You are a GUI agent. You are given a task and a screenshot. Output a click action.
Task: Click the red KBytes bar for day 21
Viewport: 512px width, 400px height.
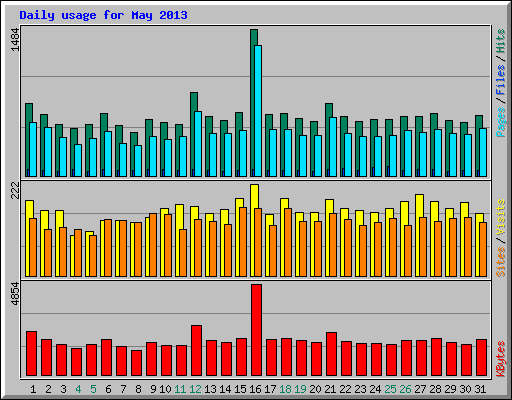click(331, 354)
